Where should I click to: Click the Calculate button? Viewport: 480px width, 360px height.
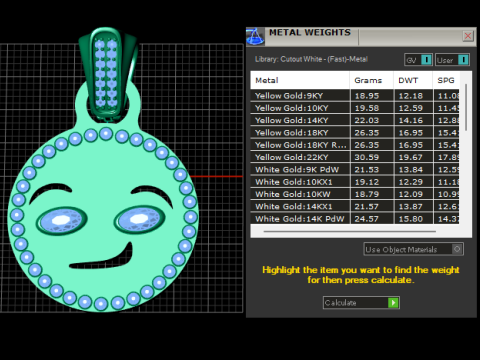[361, 302]
